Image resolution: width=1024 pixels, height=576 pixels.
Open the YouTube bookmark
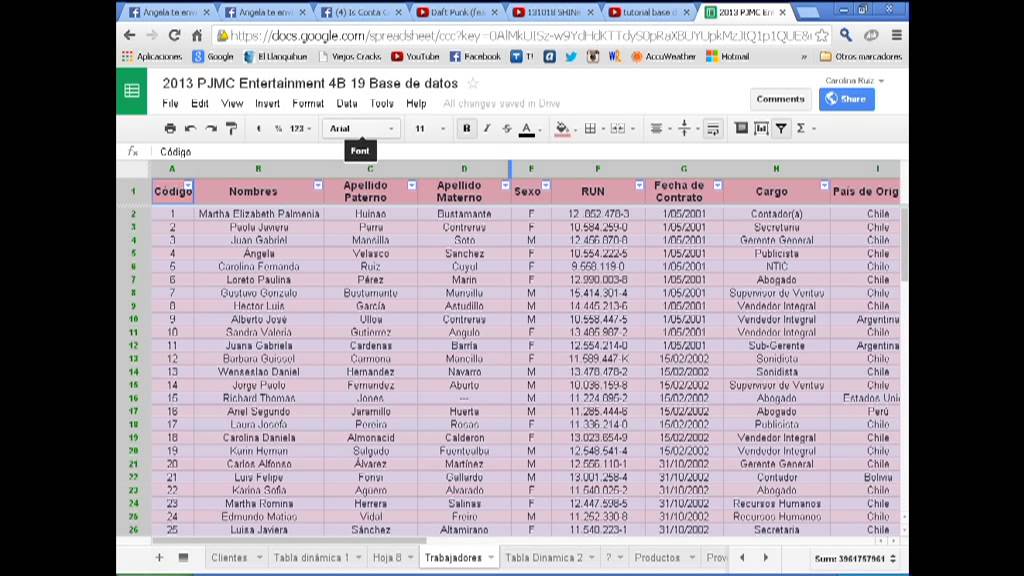point(415,57)
